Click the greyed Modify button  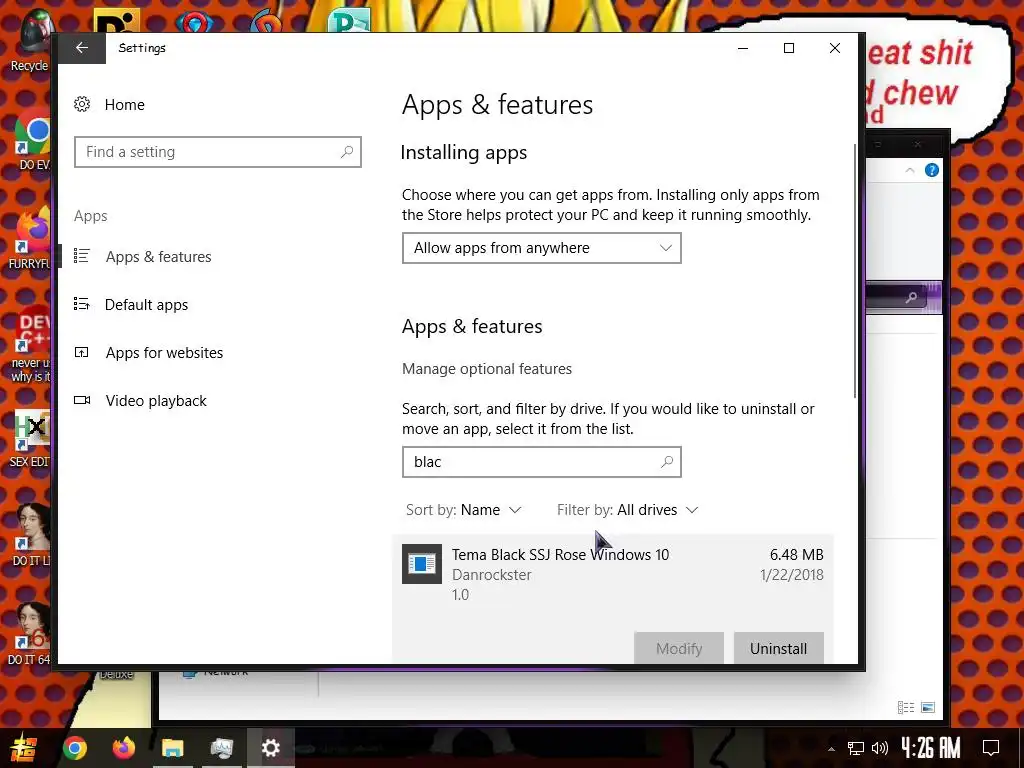tap(679, 648)
